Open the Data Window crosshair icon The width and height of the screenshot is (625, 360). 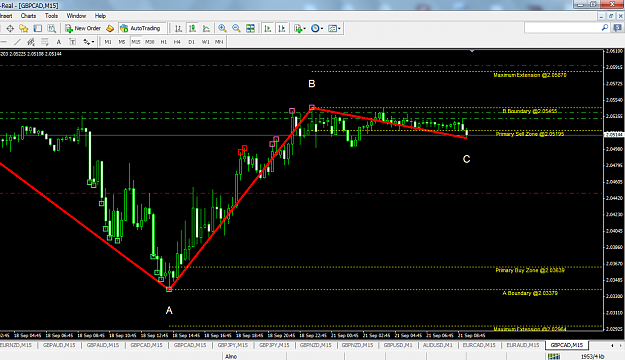[10, 28]
